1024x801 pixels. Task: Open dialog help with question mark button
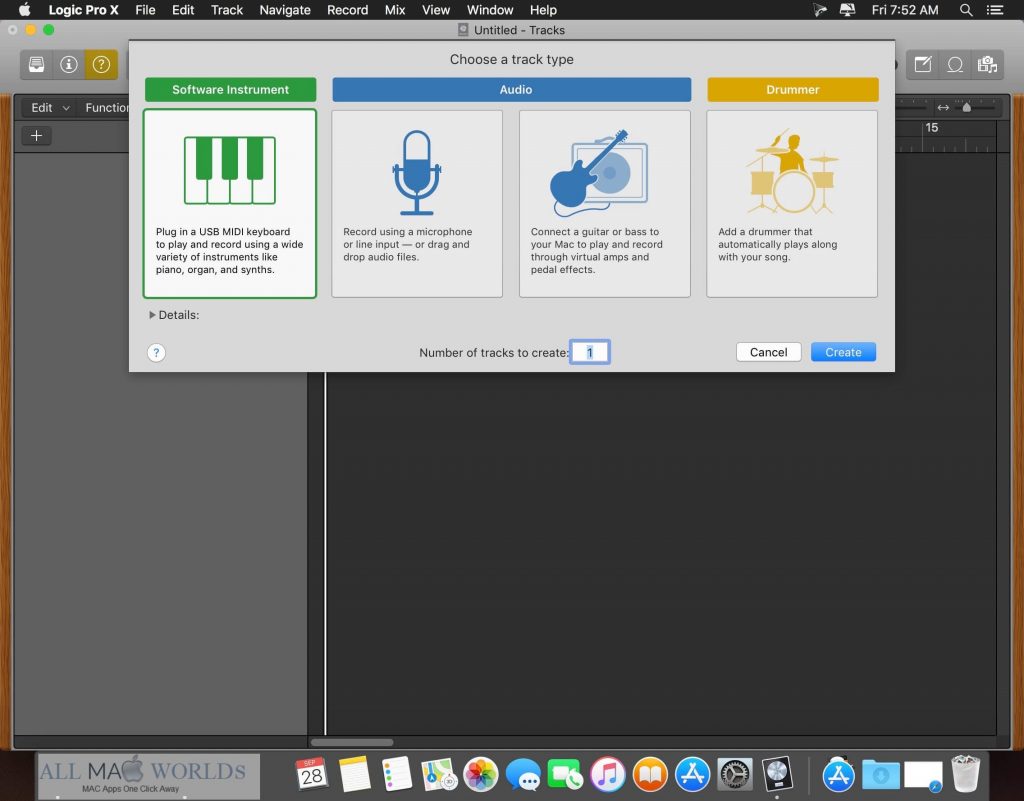coord(156,353)
